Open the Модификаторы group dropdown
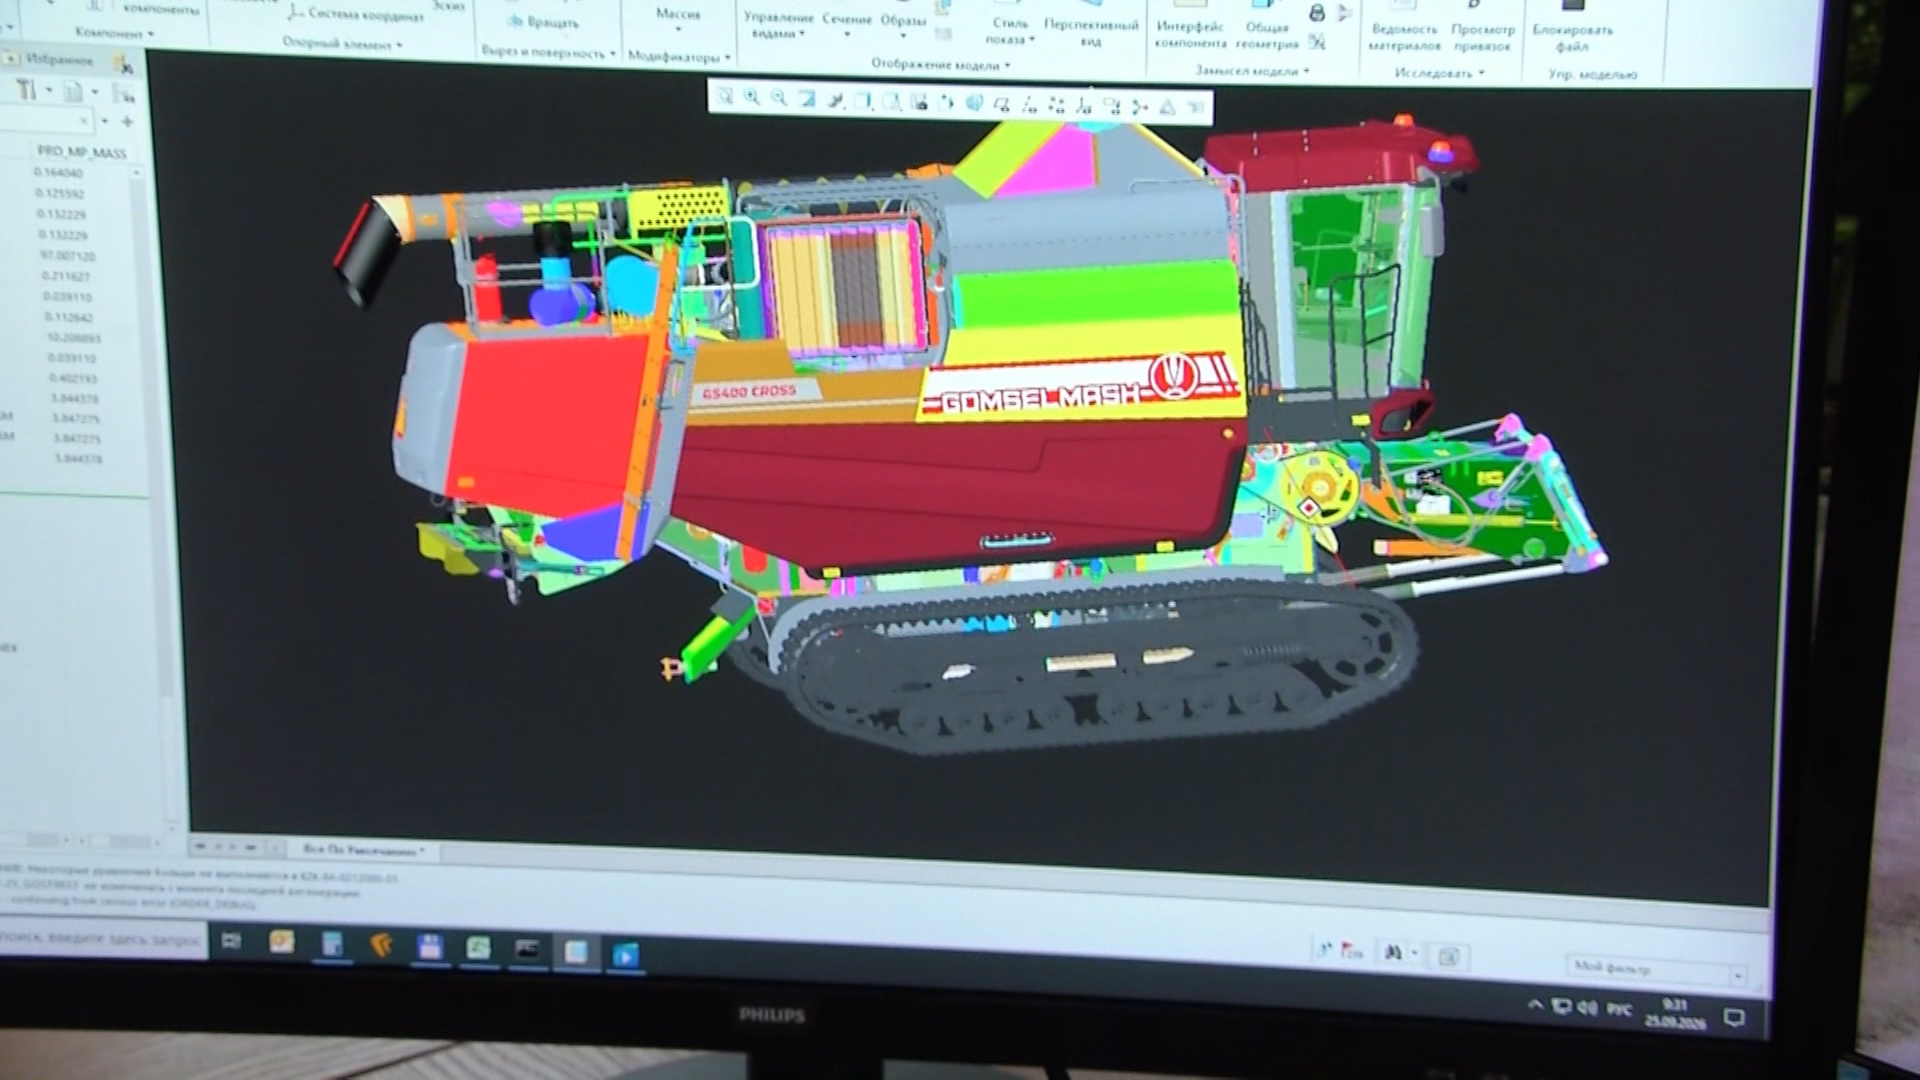 pos(679,57)
